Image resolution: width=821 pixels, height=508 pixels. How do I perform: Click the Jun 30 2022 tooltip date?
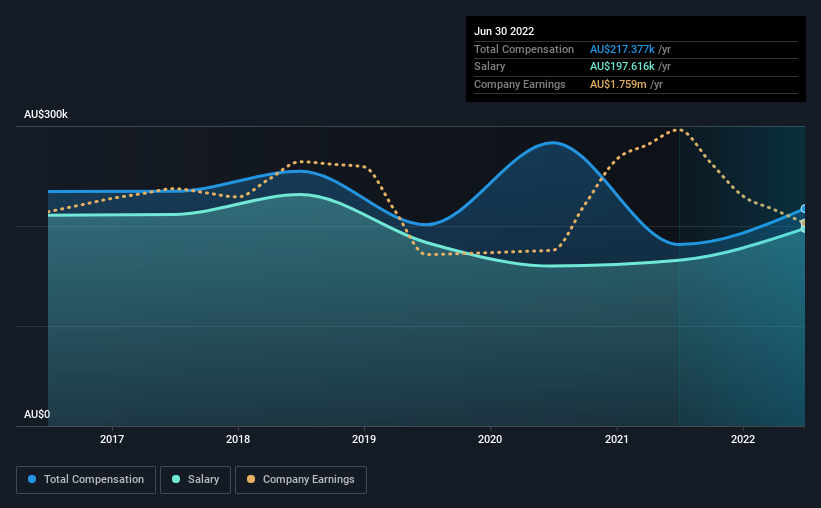504,31
